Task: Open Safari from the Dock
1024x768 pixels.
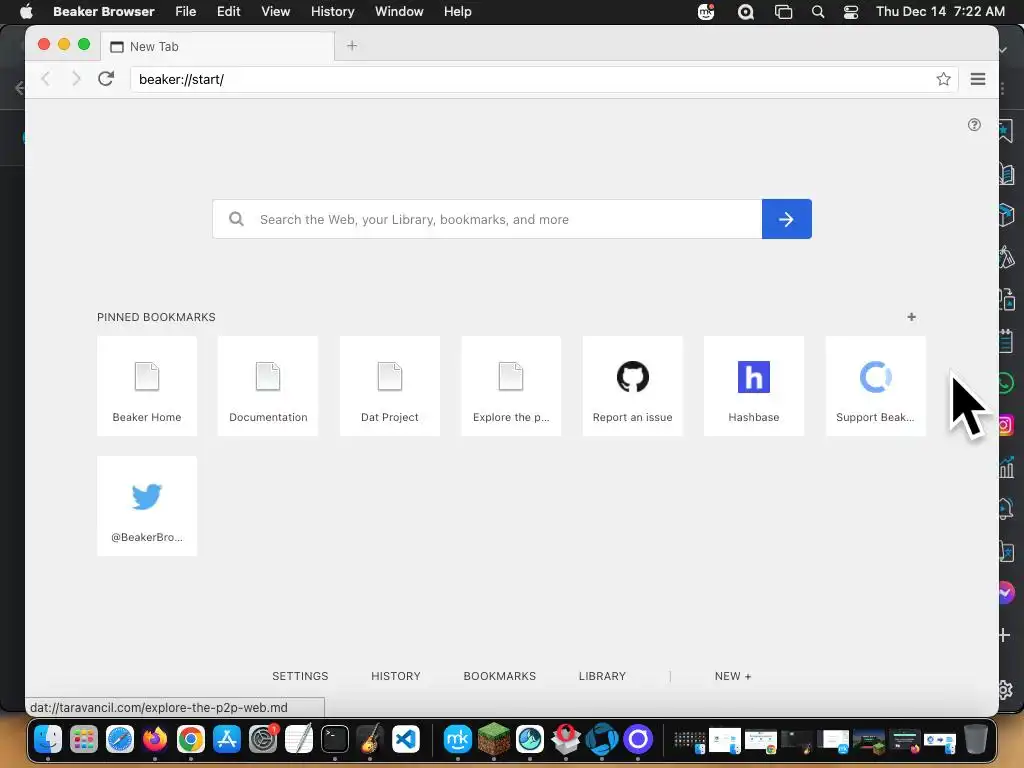Action: (x=120, y=739)
